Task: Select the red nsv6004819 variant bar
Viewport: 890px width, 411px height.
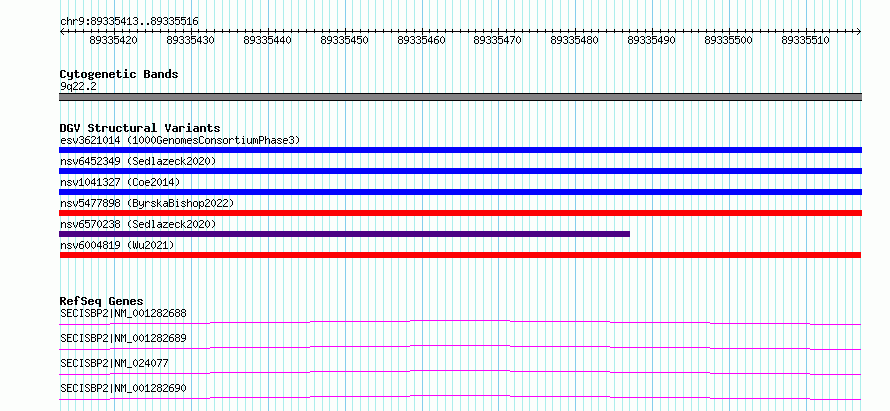Action: click(x=460, y=255)
